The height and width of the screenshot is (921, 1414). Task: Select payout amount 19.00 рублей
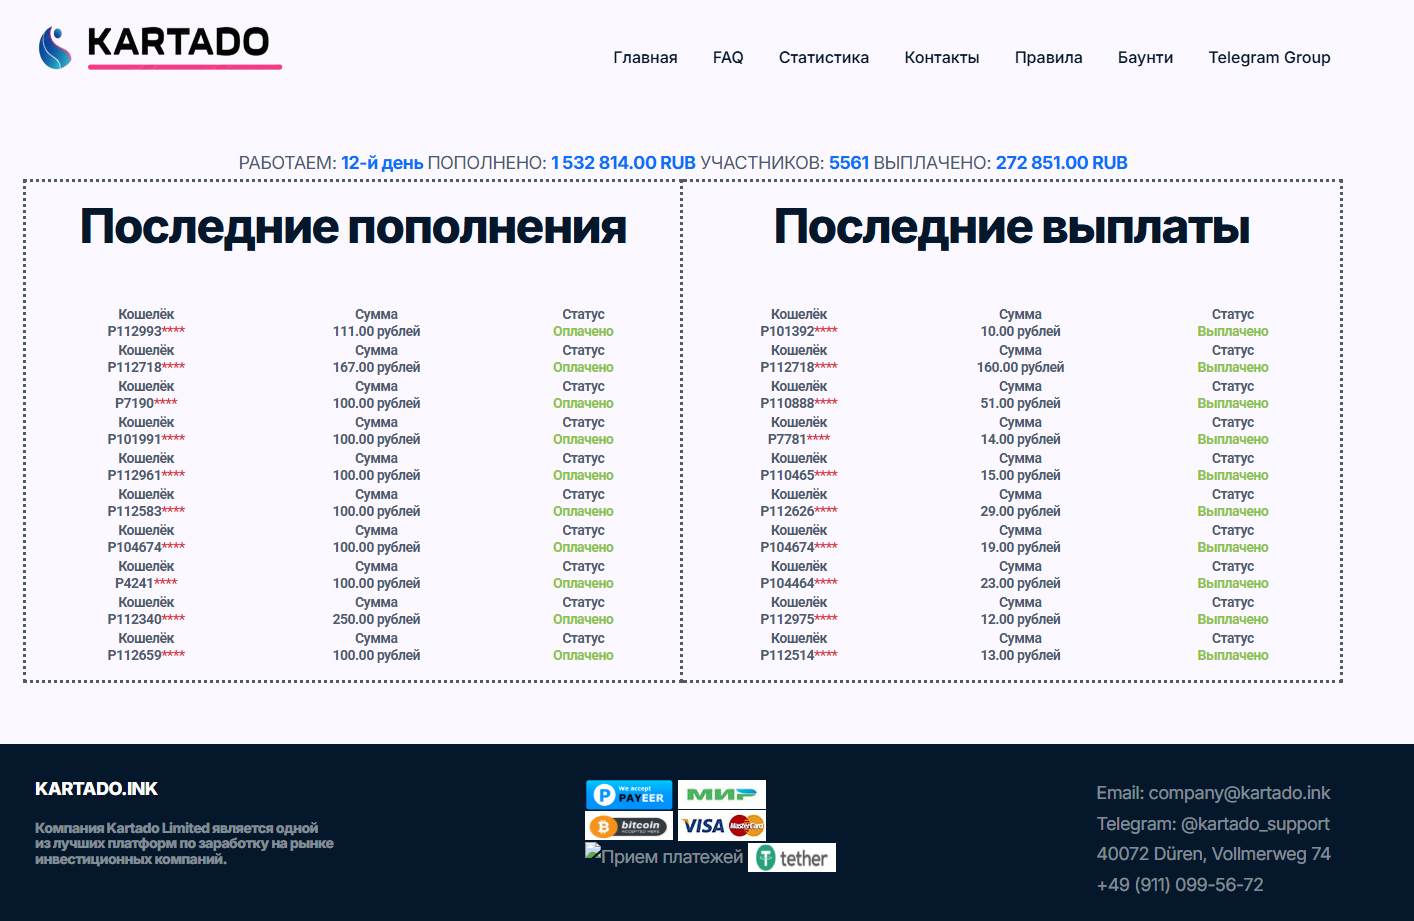tap(1020, 547)
